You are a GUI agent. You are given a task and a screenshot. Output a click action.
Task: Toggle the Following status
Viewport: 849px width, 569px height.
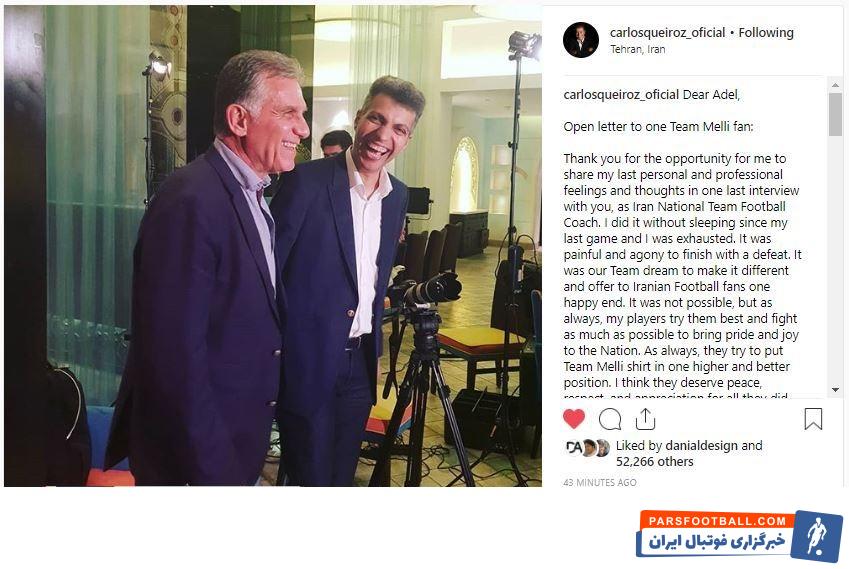pos(766,32)
